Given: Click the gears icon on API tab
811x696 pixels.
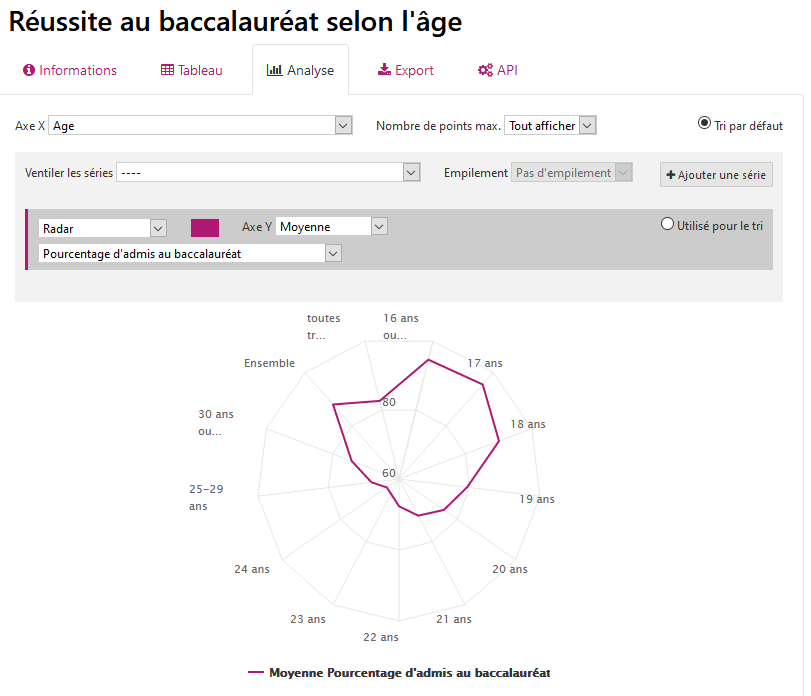Looking at the screenshot, I should tap(485, 71).
